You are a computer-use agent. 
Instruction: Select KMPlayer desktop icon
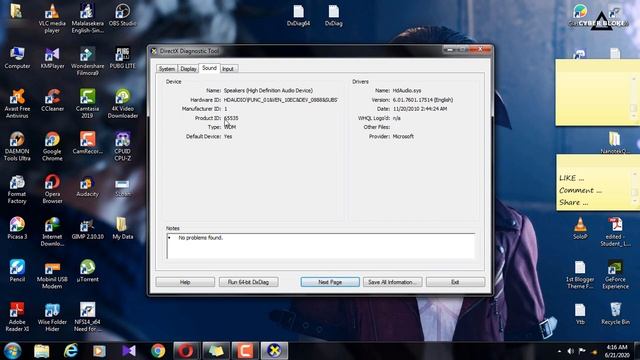coord(52,58)
